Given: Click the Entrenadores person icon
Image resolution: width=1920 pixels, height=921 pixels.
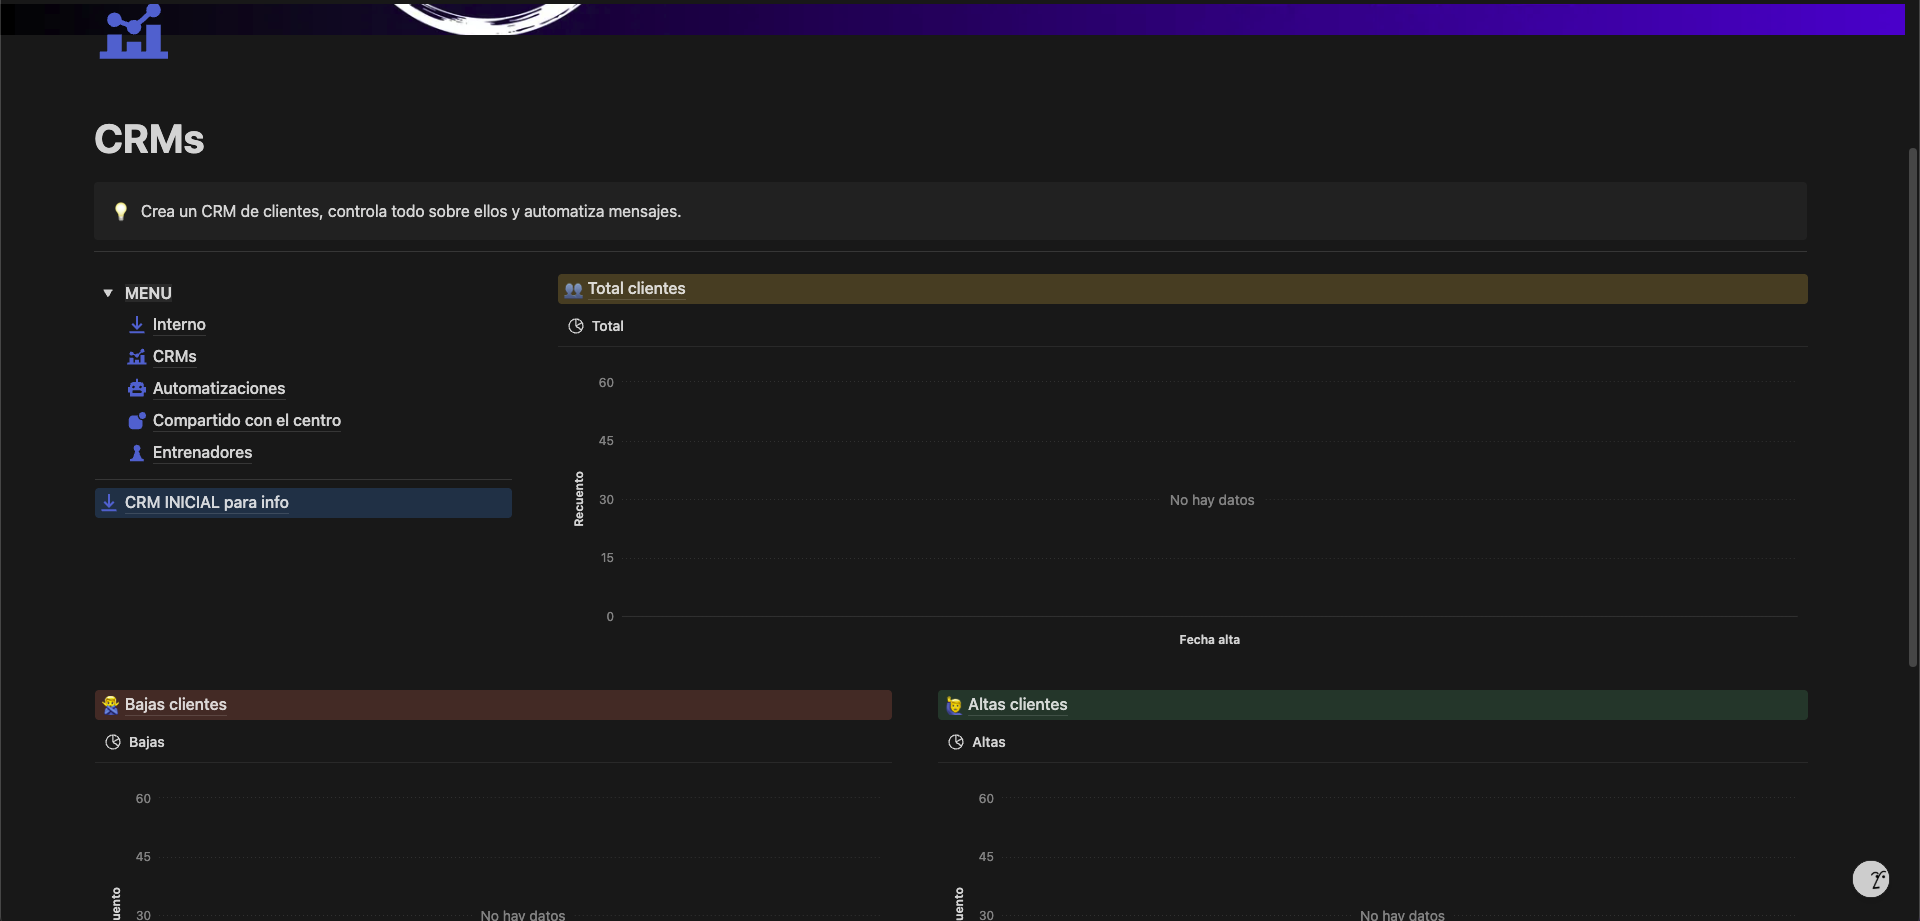Looking at the screenshot, I should 137,453.
